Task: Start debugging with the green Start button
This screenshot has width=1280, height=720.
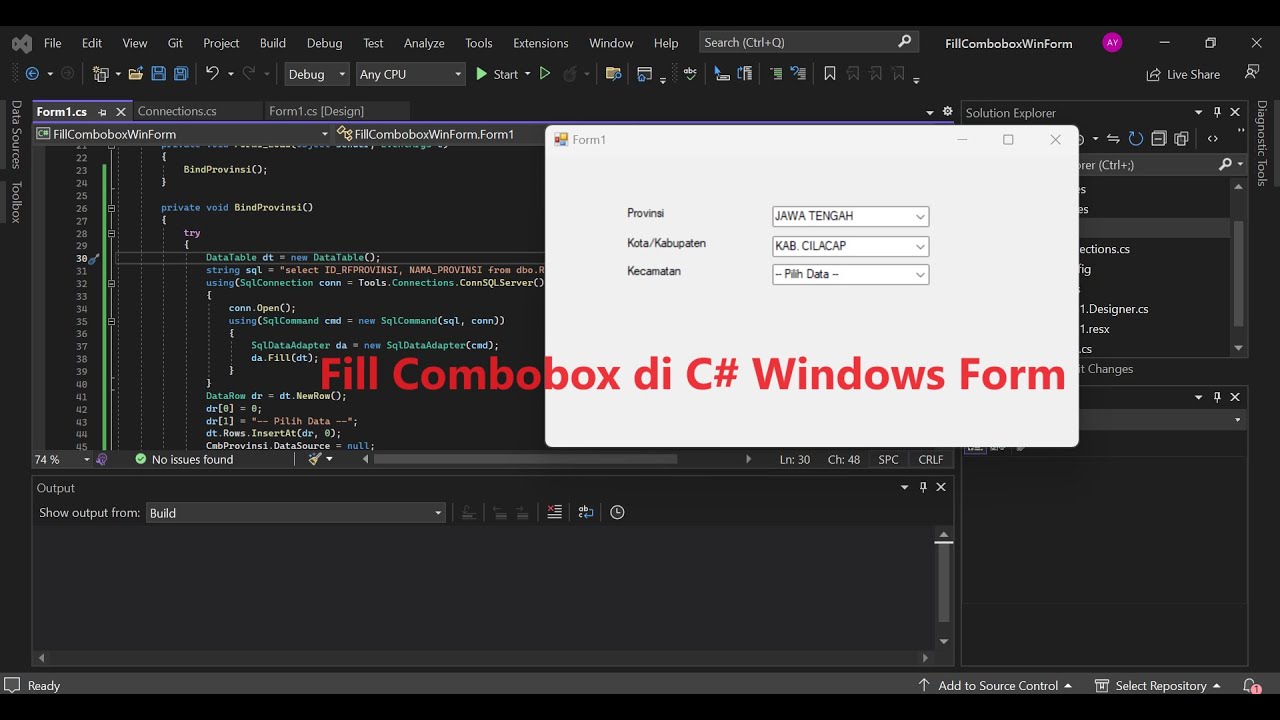Action: pos(497,74)
